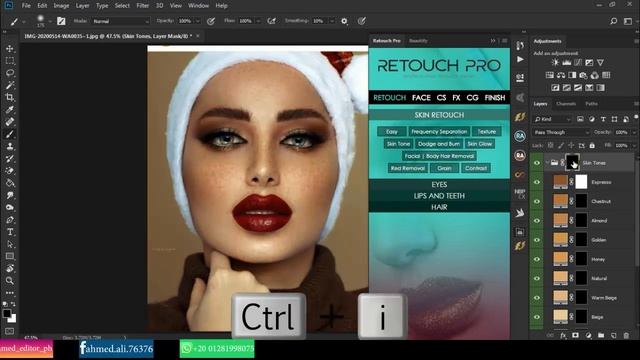Image resolution: width=640 pixels, height=360 pixels.
Task: Expand the LIPS AND TEETH section
Action: (x=439, y=196)
